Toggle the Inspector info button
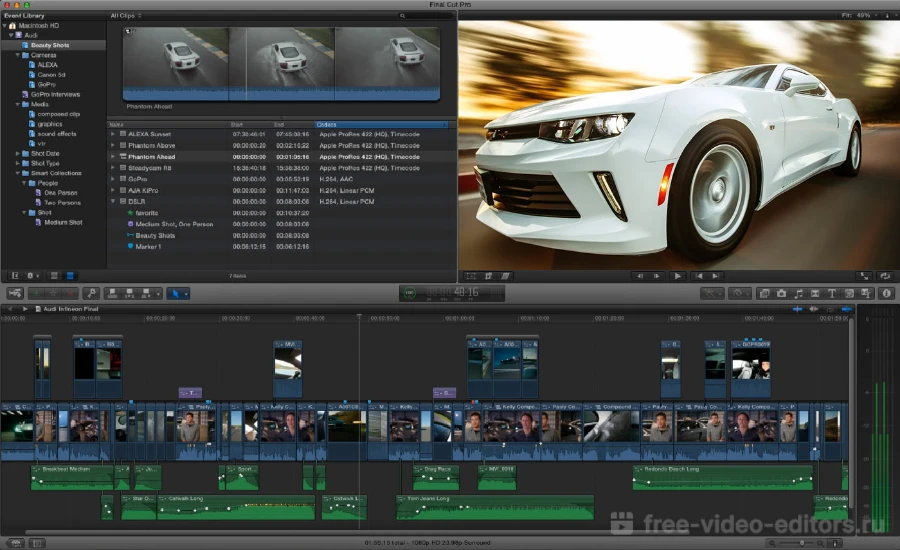This screenshot has width=900, height=550. pyautogui.click(x=887, y=293)
